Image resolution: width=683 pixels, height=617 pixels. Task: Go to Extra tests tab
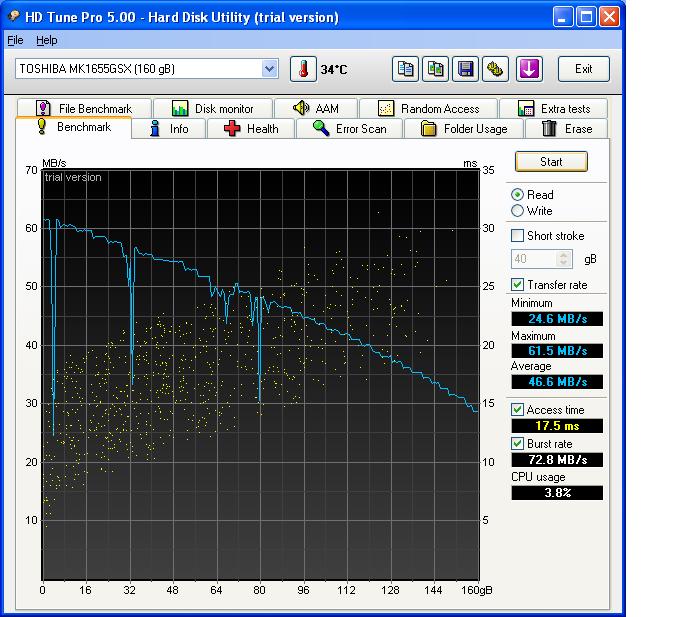tap(554, 108)
